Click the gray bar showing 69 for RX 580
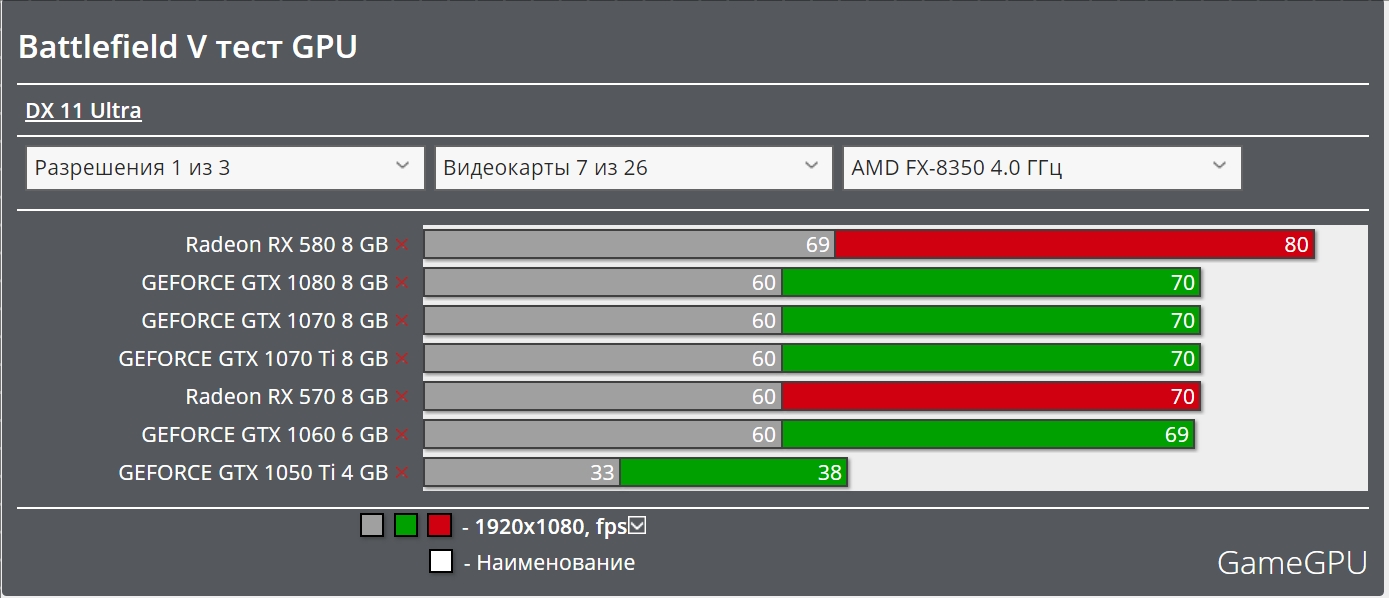Screen dimensions: 1389x598 (630, 245)
